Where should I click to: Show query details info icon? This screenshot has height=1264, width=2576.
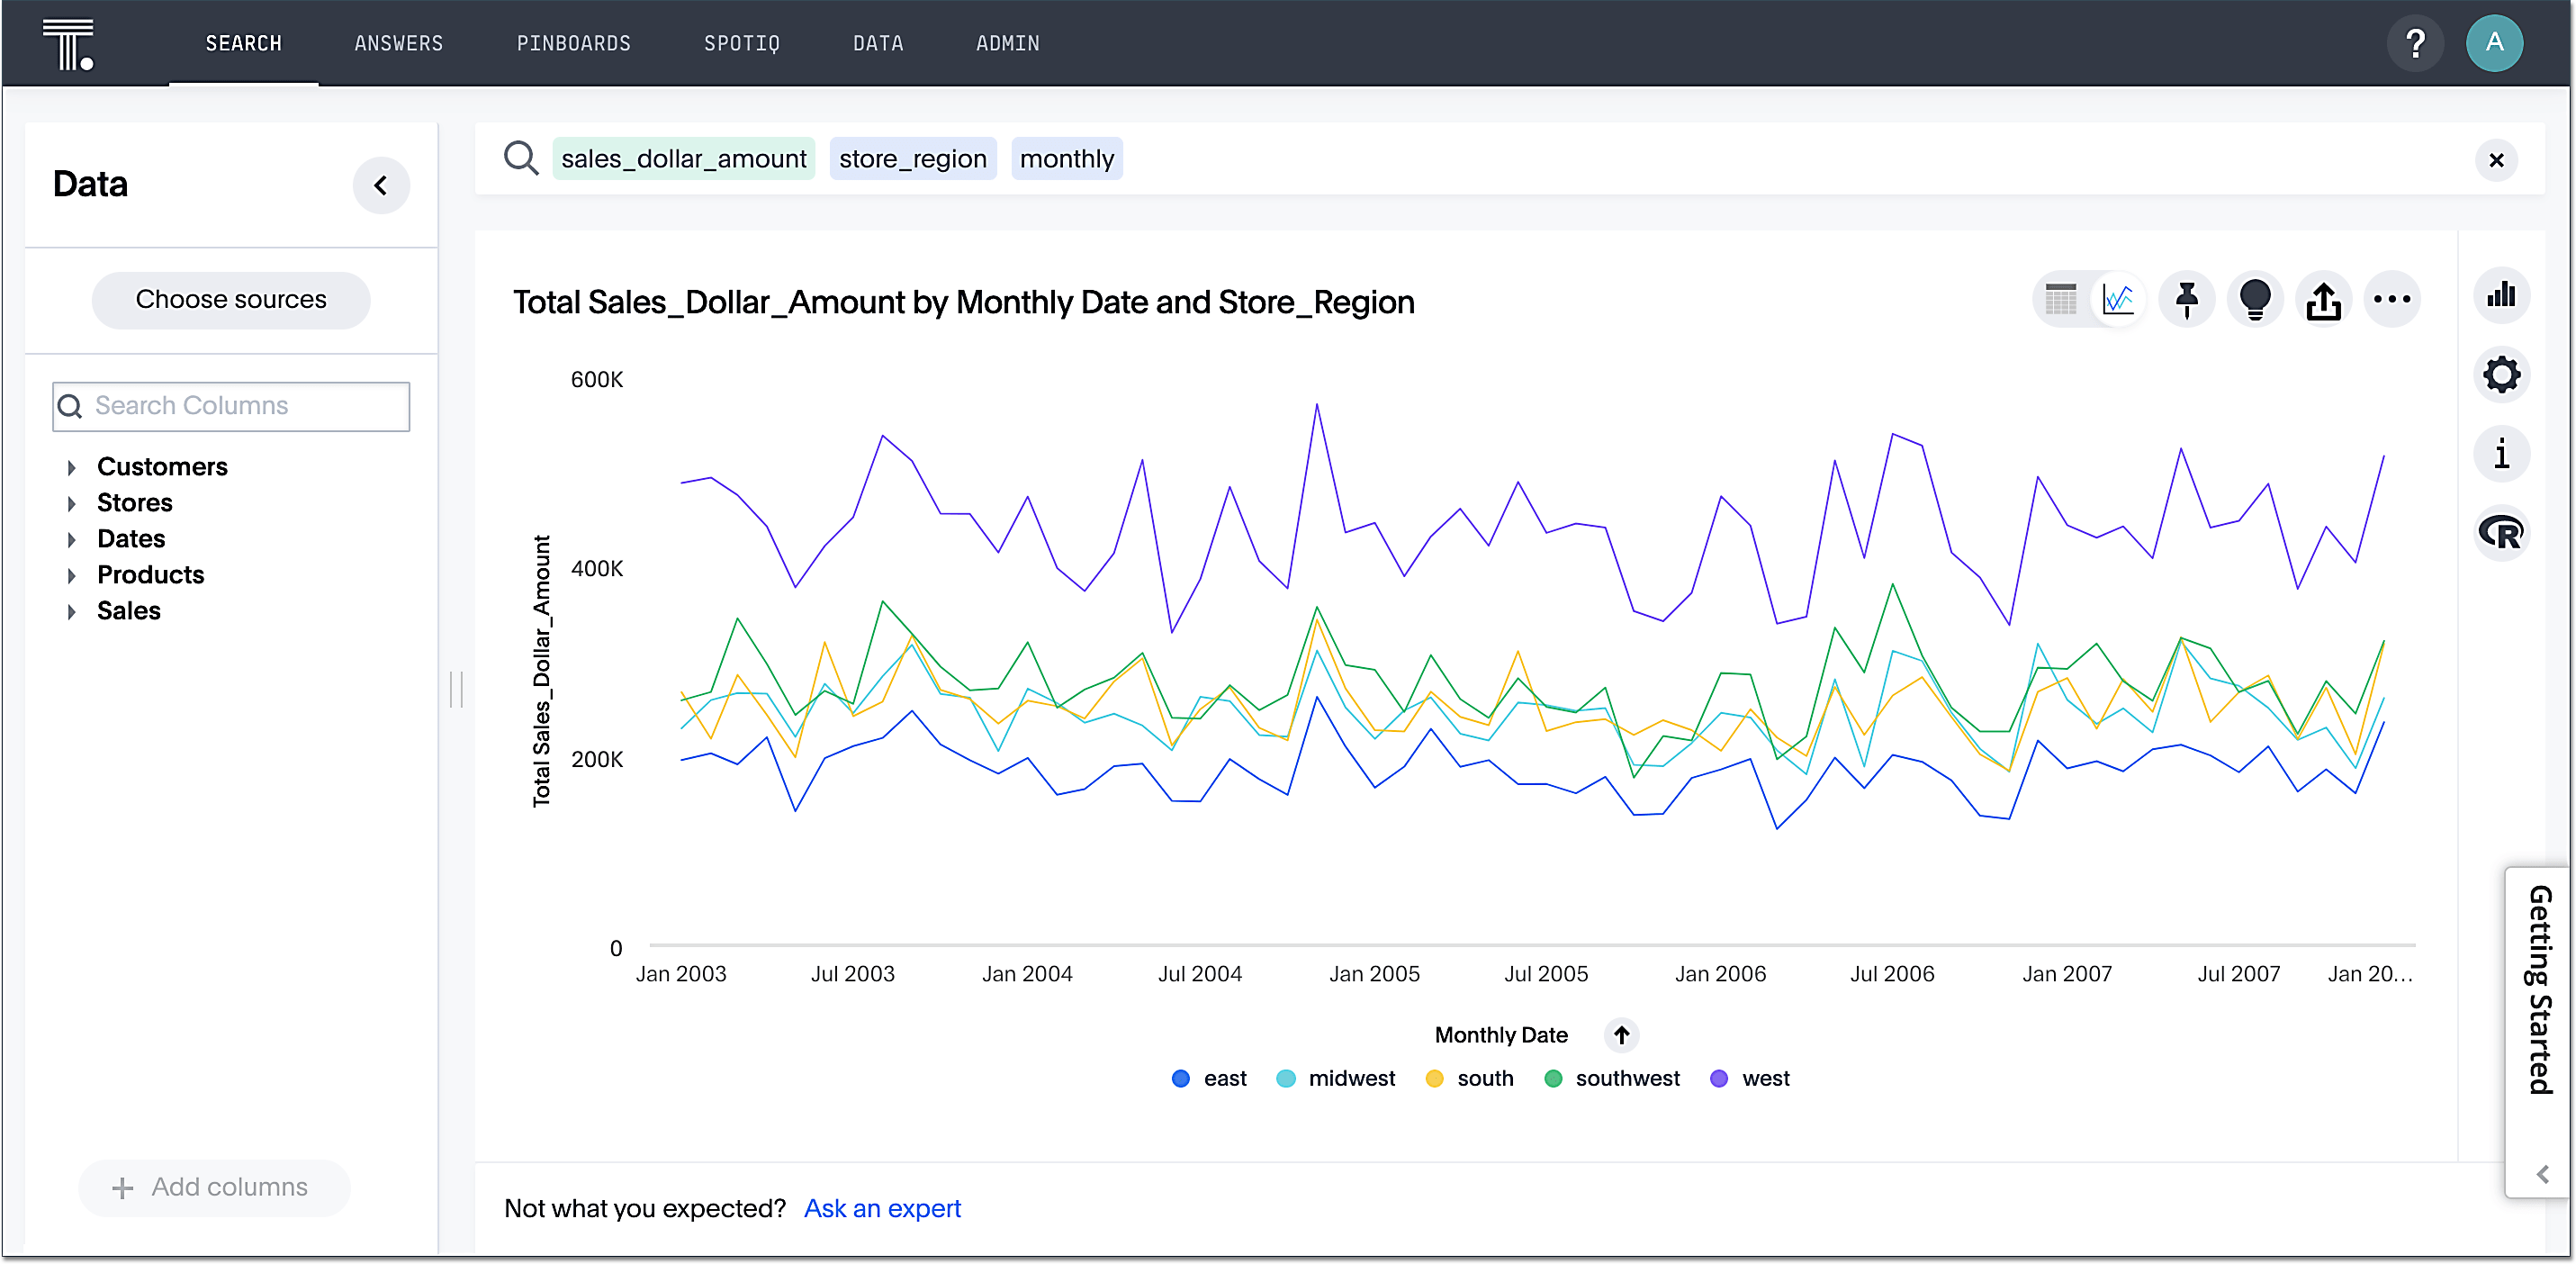pos(2501,454)
